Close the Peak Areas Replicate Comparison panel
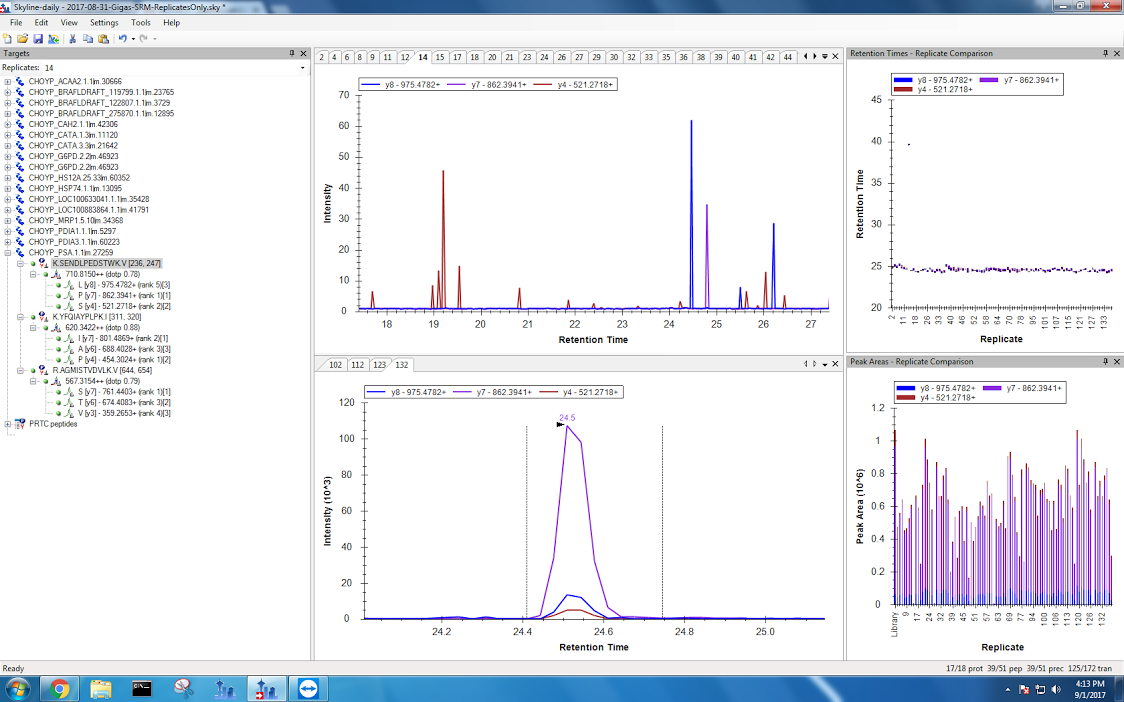 coord(1118,361)
